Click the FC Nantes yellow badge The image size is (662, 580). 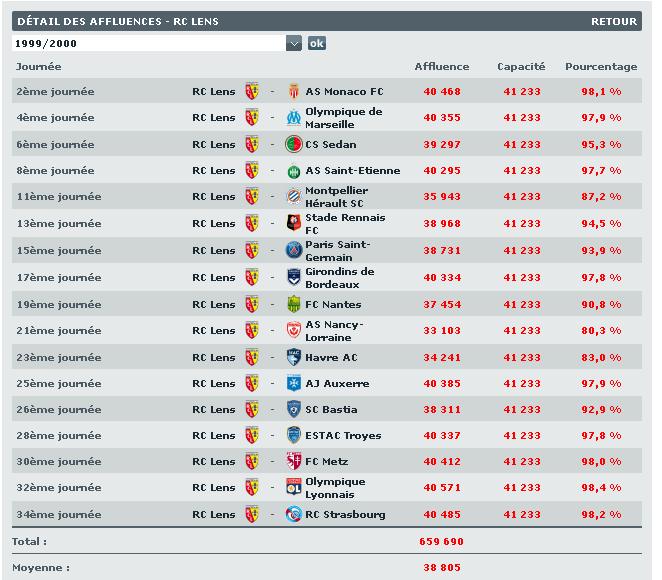point(294,304)
